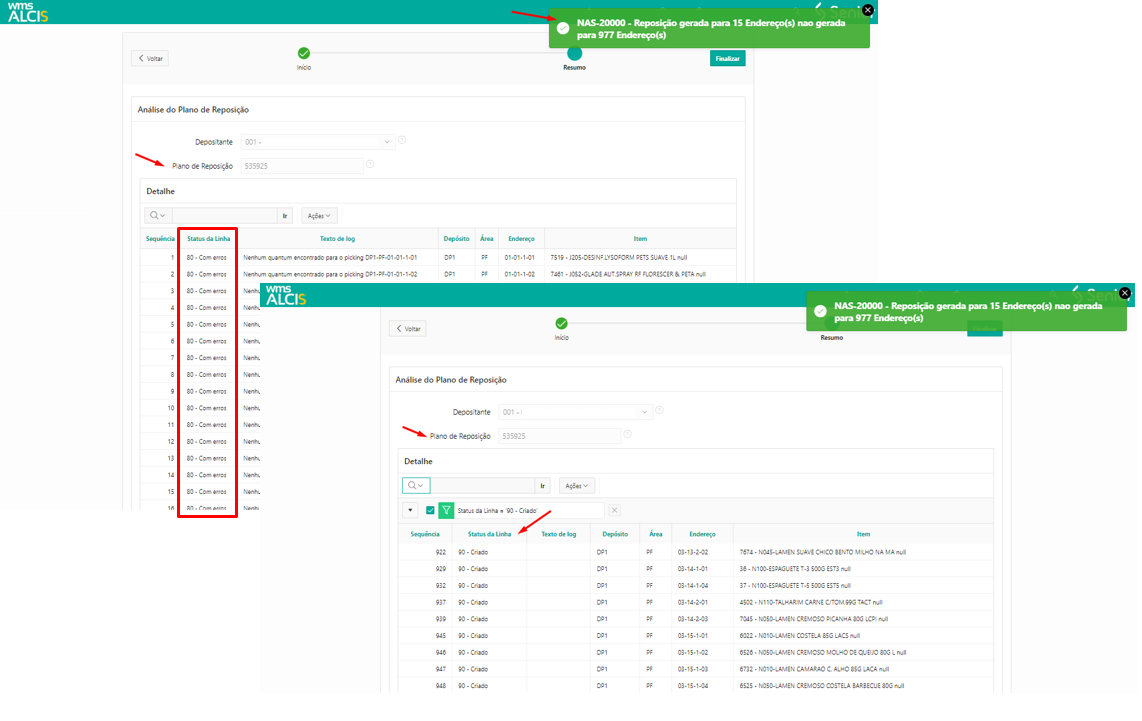
Task: Click item 7045 - N050-LAMEN CREMOSO PICANHA
Action: tap(814, 620)
